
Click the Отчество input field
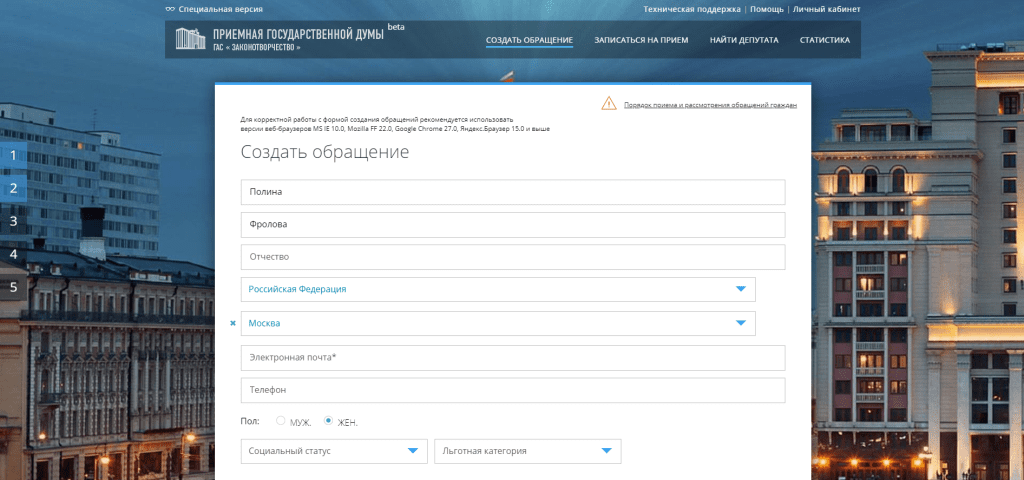(x=512, y=257)
